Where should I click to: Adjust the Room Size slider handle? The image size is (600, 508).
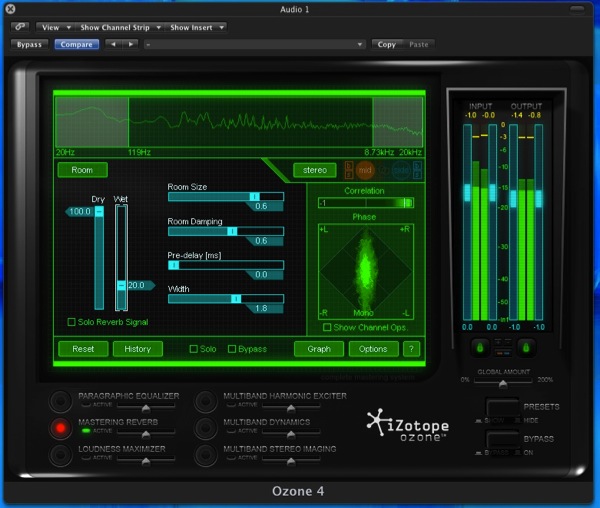click(254, 197)
